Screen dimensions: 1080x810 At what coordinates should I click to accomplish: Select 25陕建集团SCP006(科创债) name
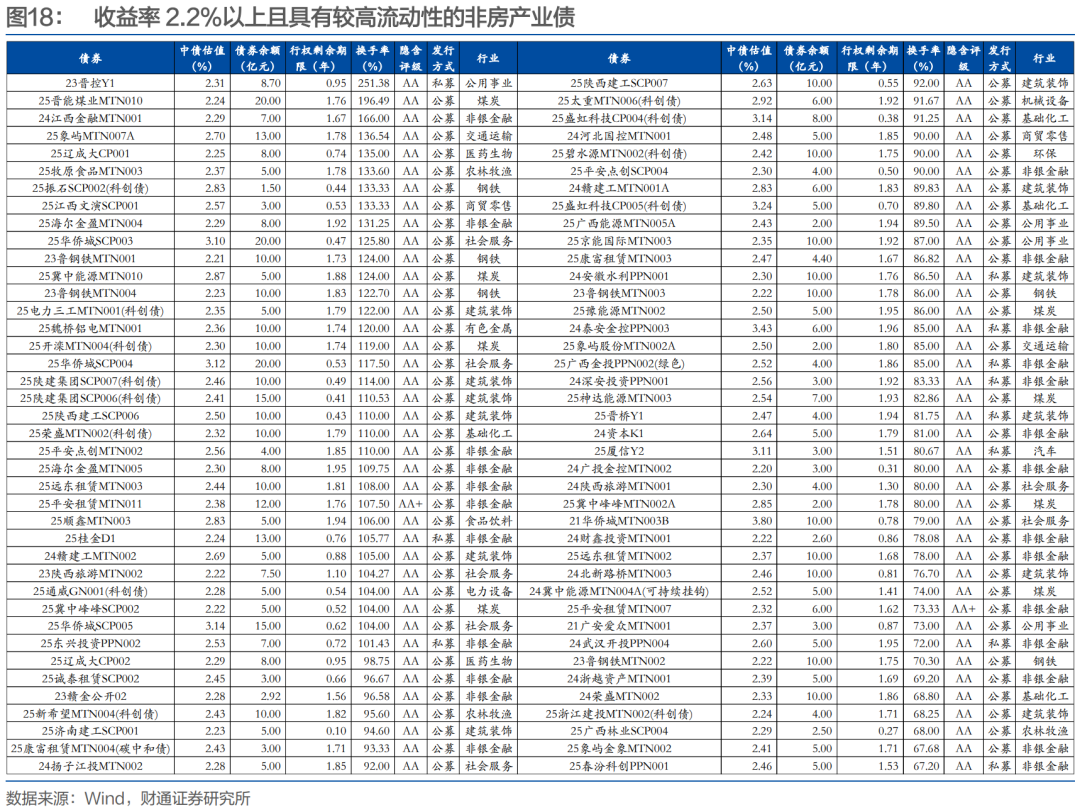tap(90, 398)
